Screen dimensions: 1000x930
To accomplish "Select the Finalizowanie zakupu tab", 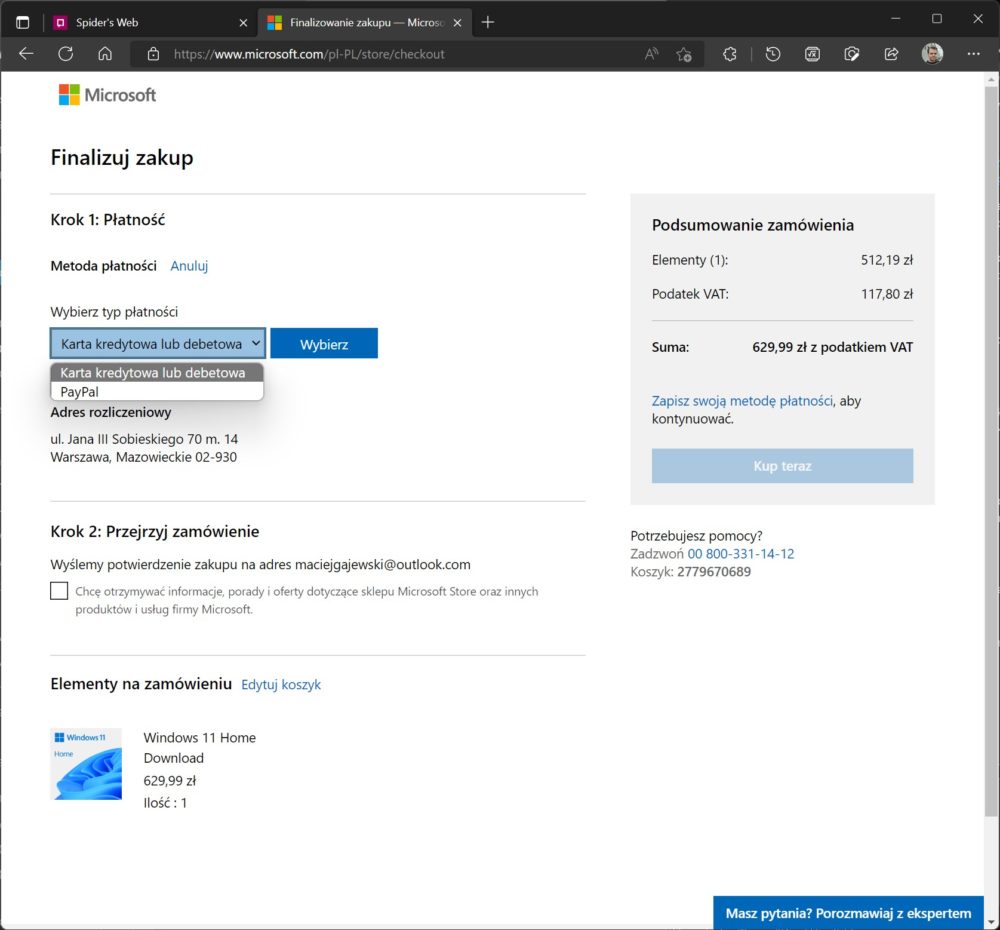I will pyautogui.click(x=365, y=22).
